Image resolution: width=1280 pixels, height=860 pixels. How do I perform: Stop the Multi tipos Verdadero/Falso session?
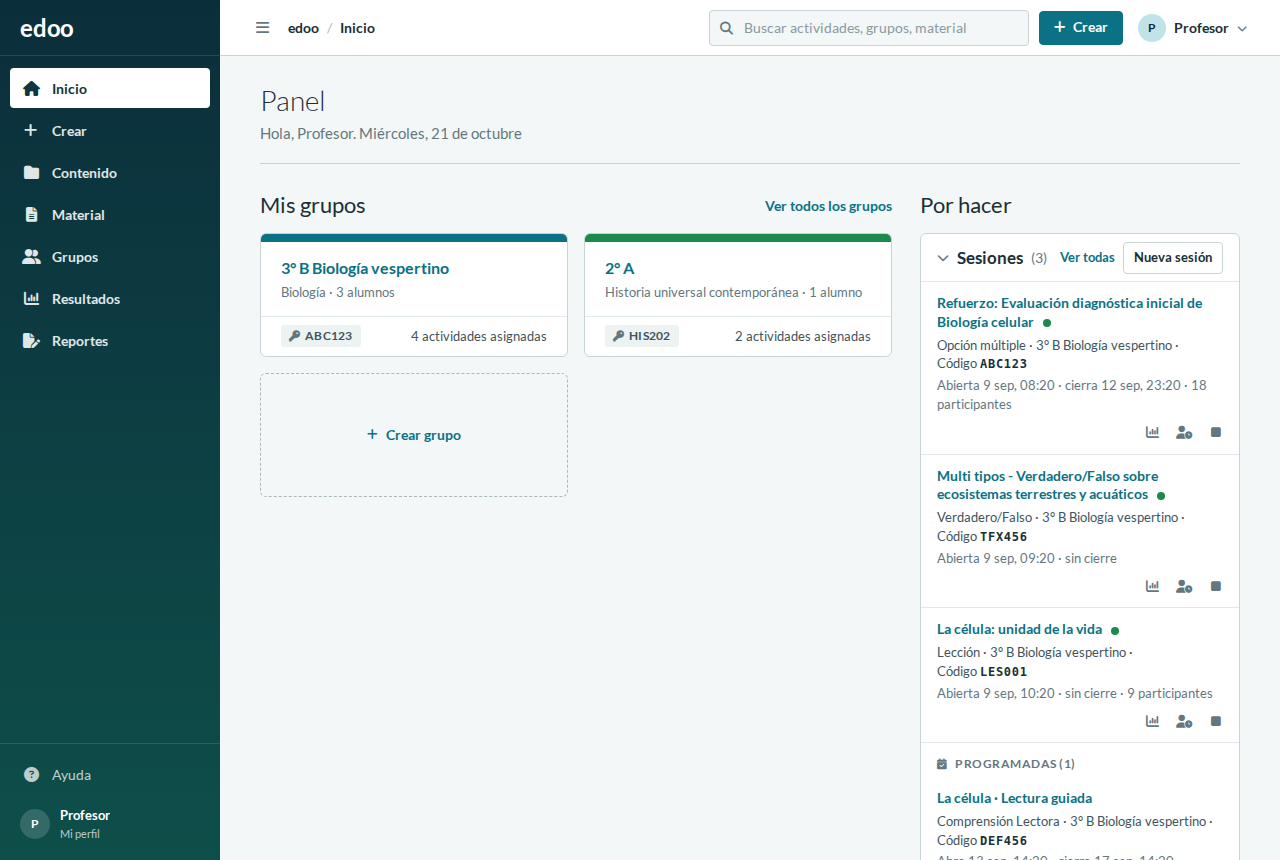(x=1216, y=586)
